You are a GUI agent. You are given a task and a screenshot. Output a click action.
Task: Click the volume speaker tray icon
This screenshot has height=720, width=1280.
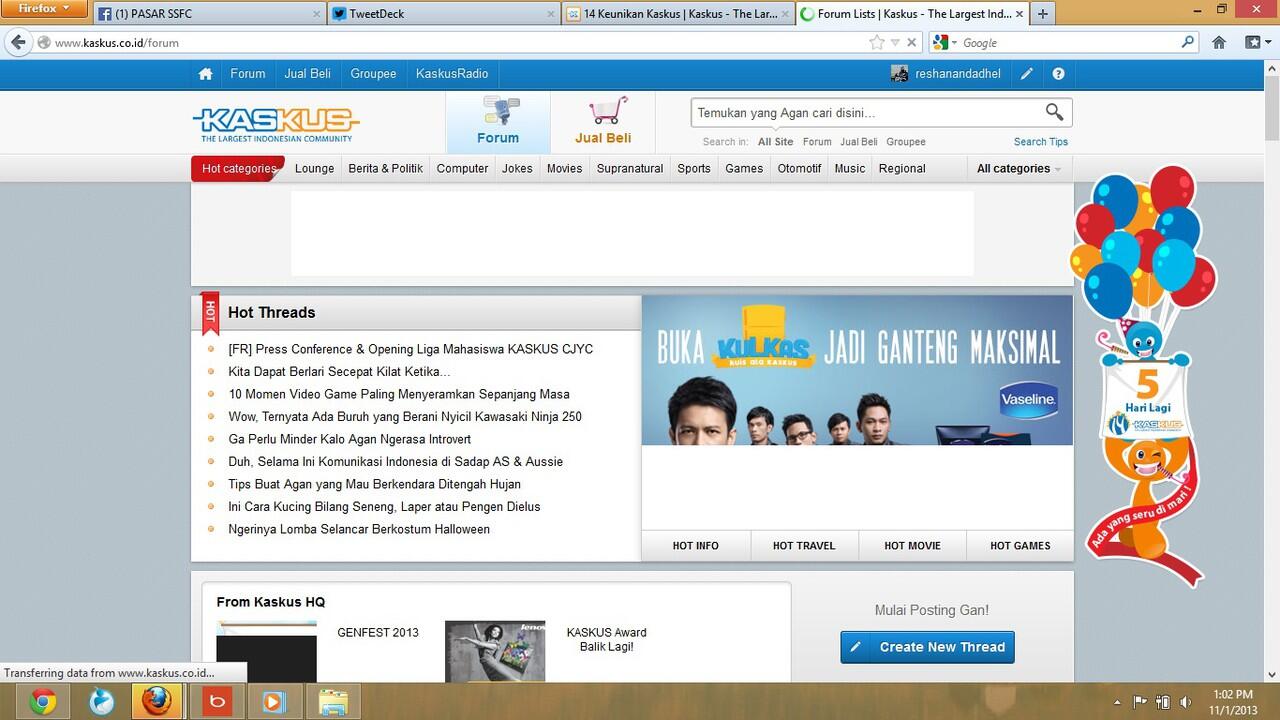[x=1185, y=702]
